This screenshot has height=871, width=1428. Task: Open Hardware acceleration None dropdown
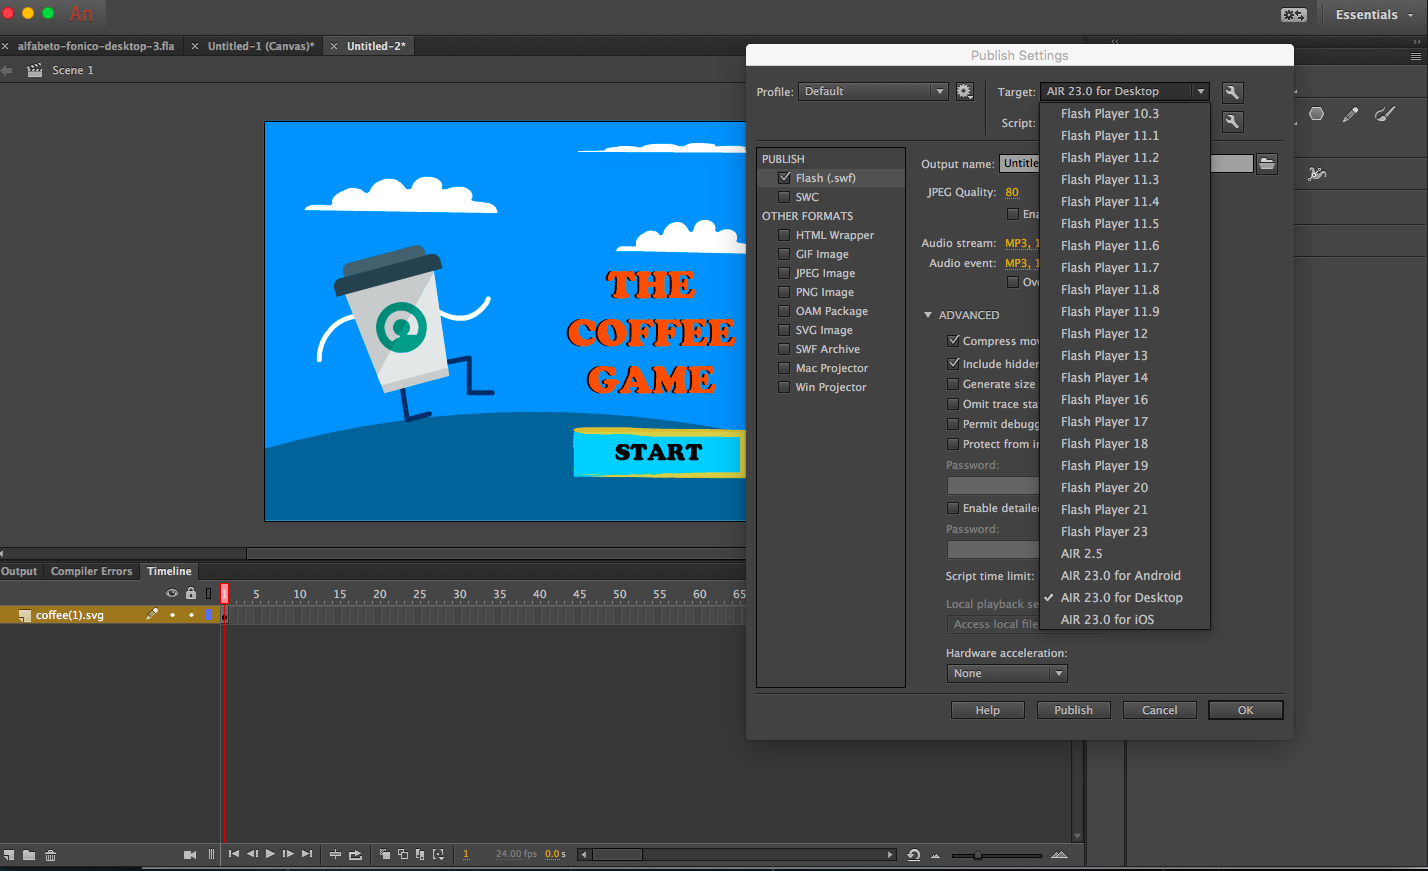pos(1007,673)
